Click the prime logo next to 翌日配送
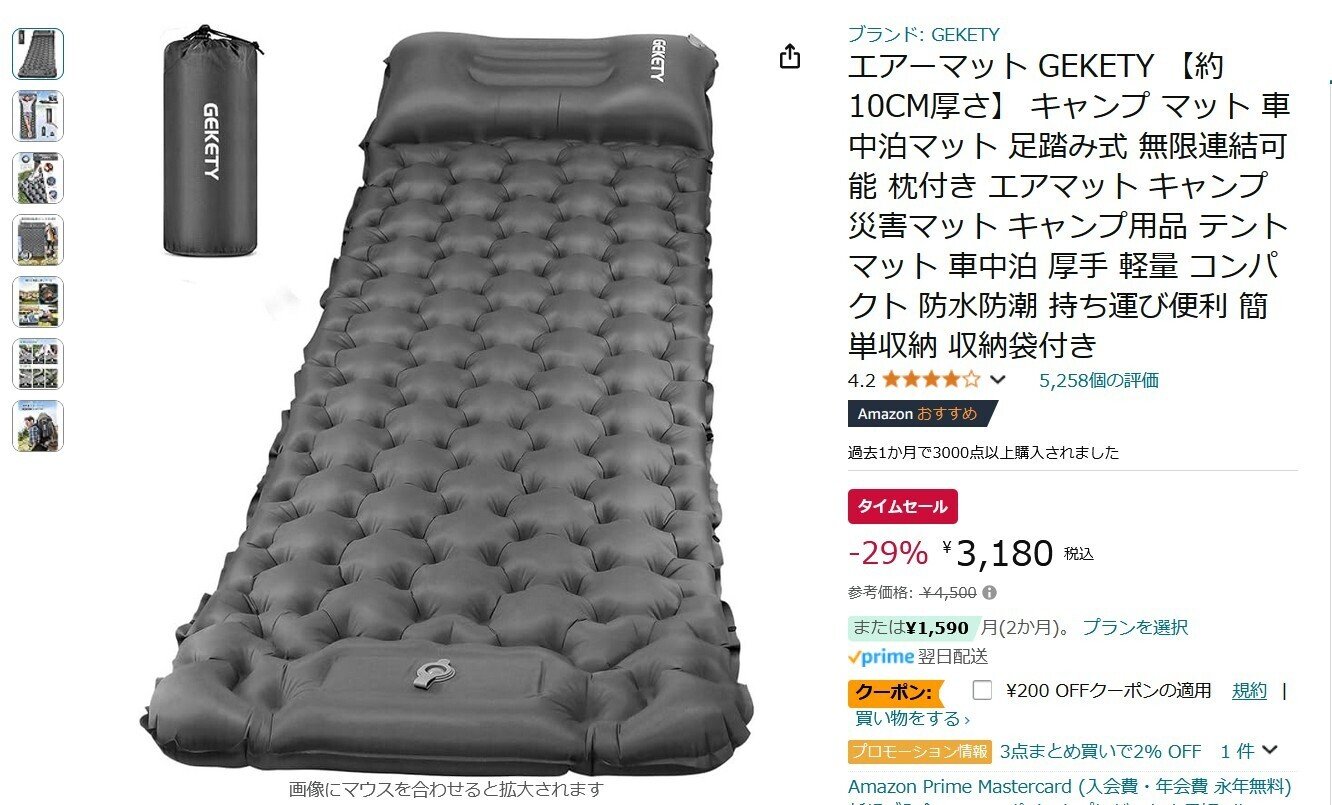 pyautogui.click(x=881, y=656)
